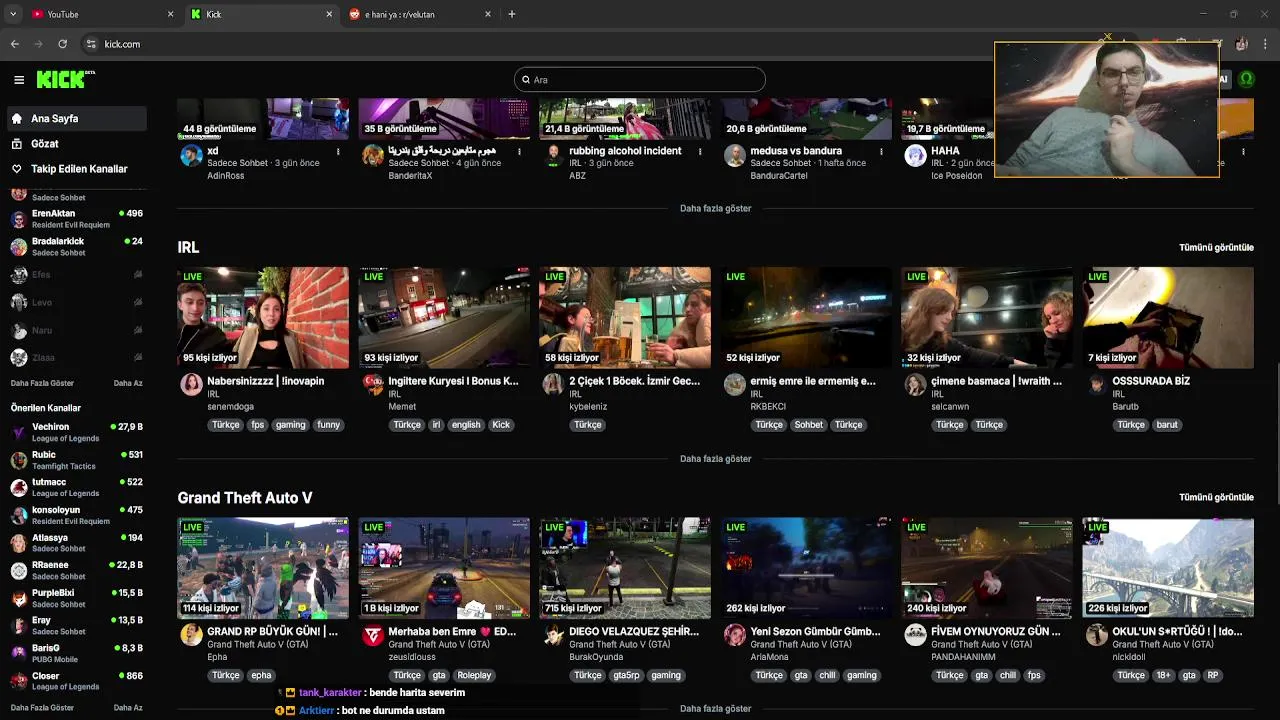Open BurakOyunda channel avatar
The width and height of the screenshot is (1280, 720).
pyautogui.click(x=553, y=635)
